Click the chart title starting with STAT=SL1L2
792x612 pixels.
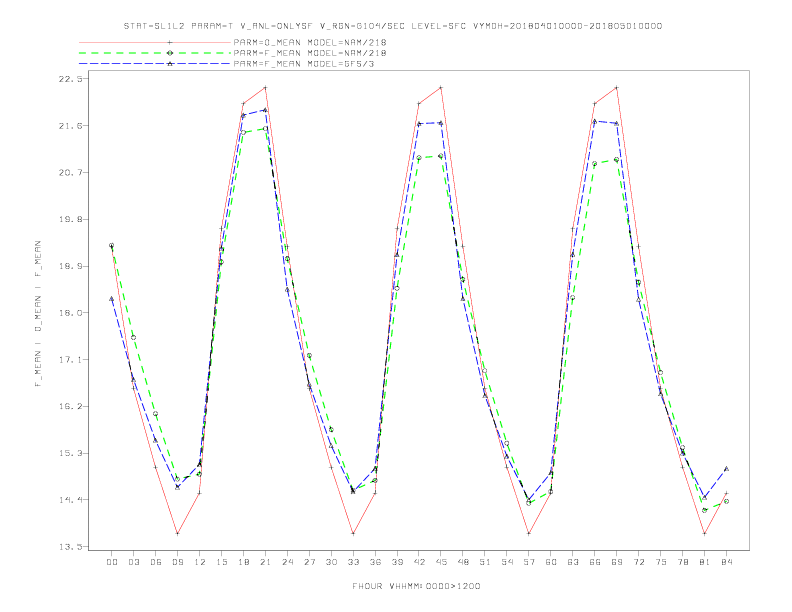[393, 26]
